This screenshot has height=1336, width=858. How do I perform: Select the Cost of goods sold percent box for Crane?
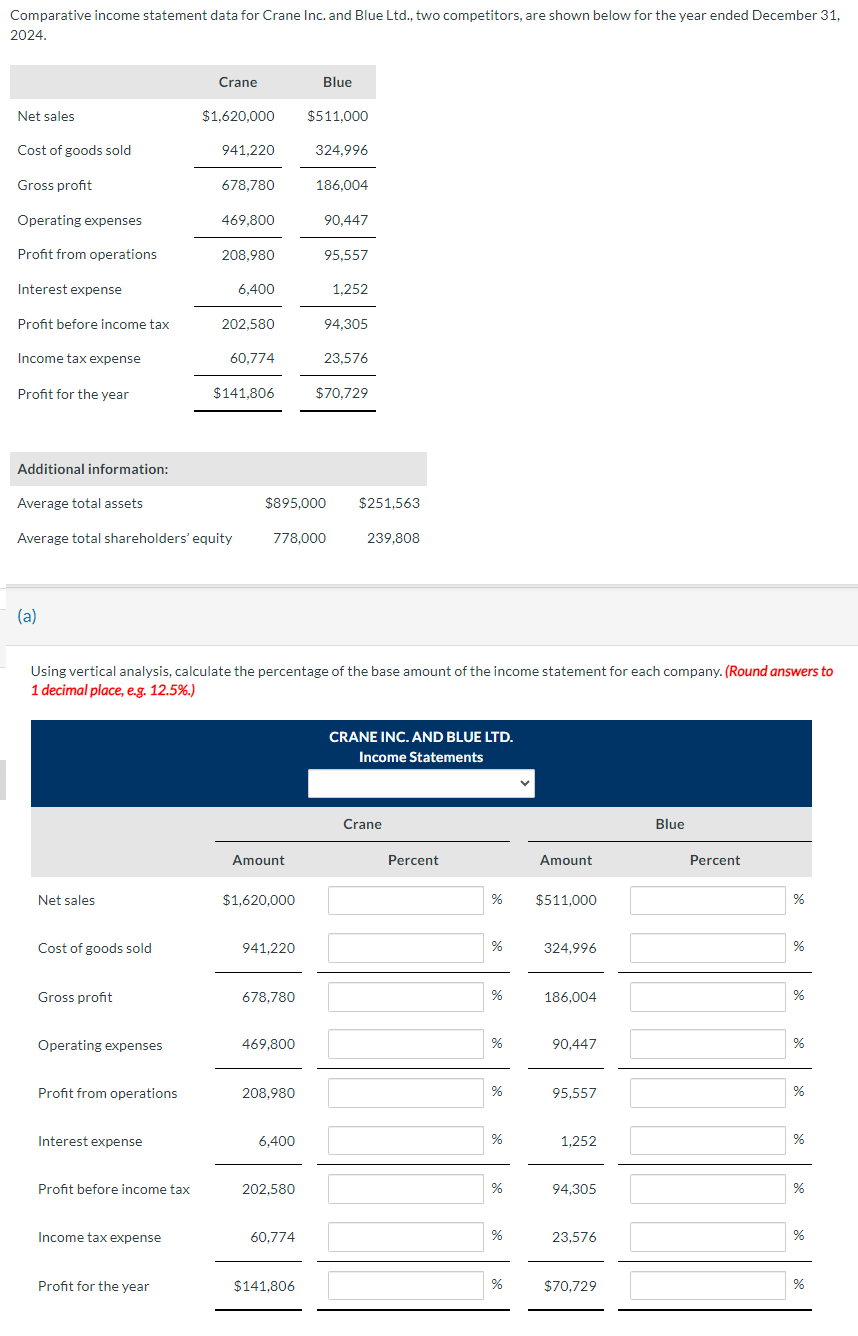click(x=405, y=948)
